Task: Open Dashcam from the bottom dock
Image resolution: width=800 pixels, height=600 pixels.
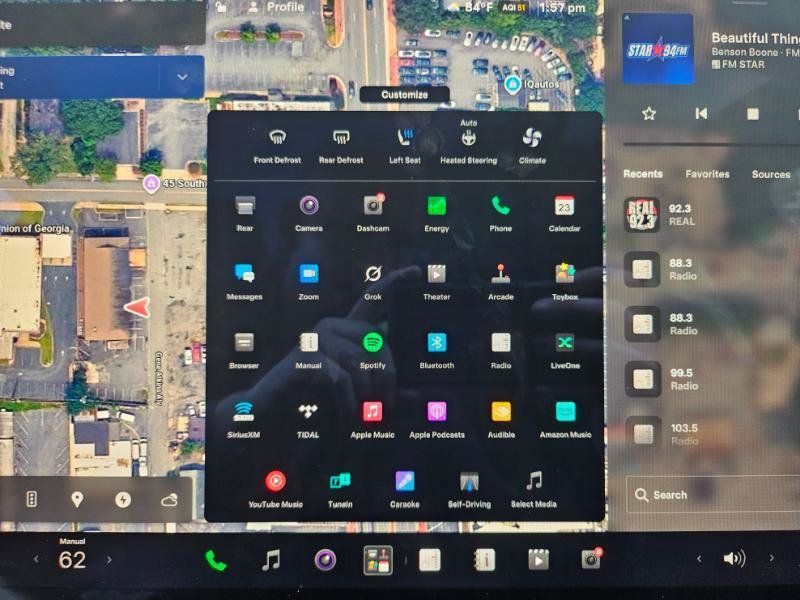Action: [592, 559]
